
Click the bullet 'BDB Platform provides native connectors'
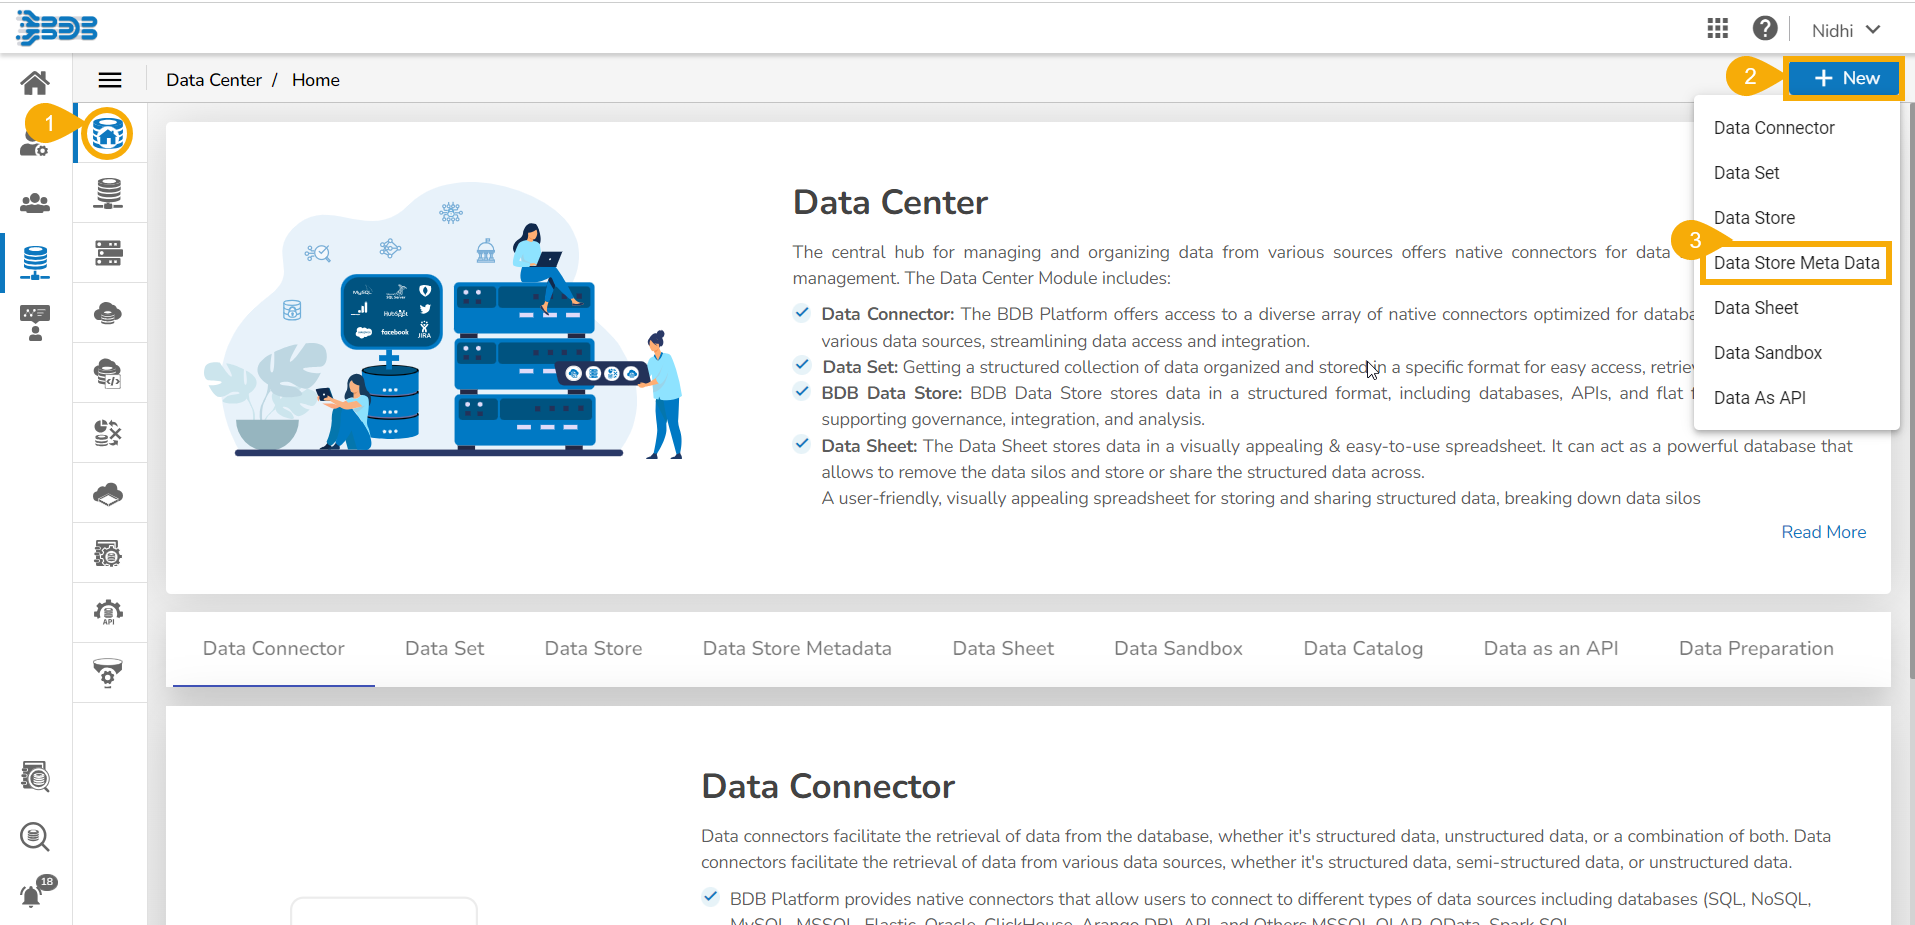pos(1270,899)
